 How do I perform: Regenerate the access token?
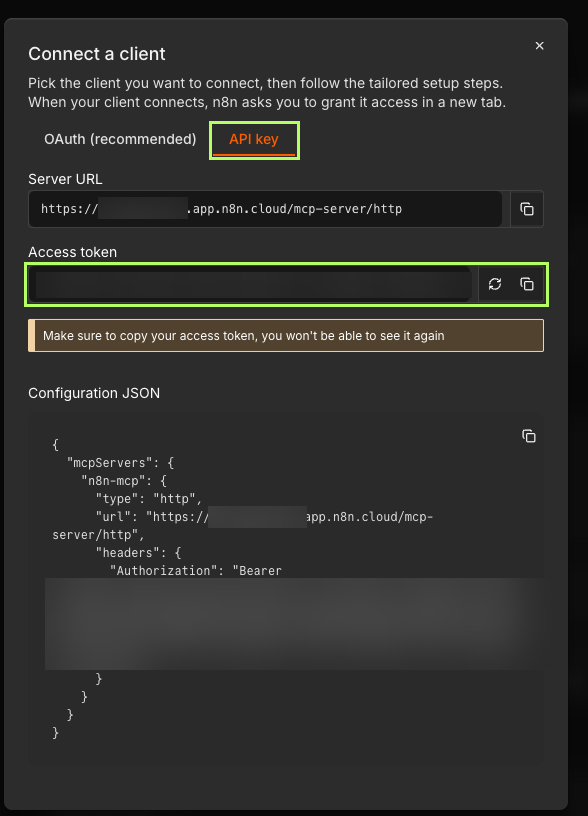pyautogui.click(x=495, y=284)
